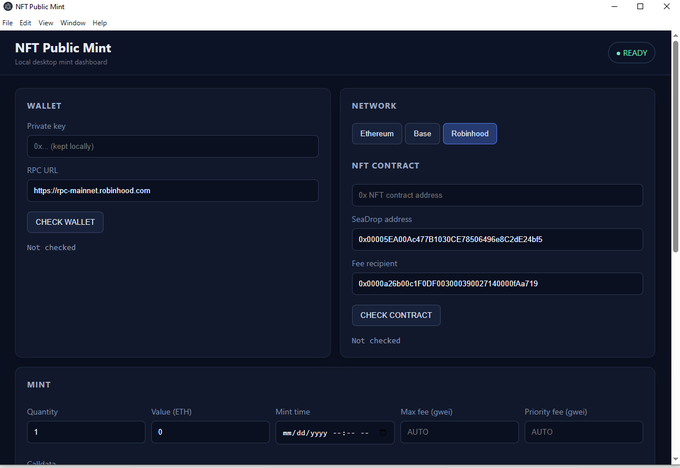Click the SeaDrop address field
680x468 pixels.
(497, 239)
